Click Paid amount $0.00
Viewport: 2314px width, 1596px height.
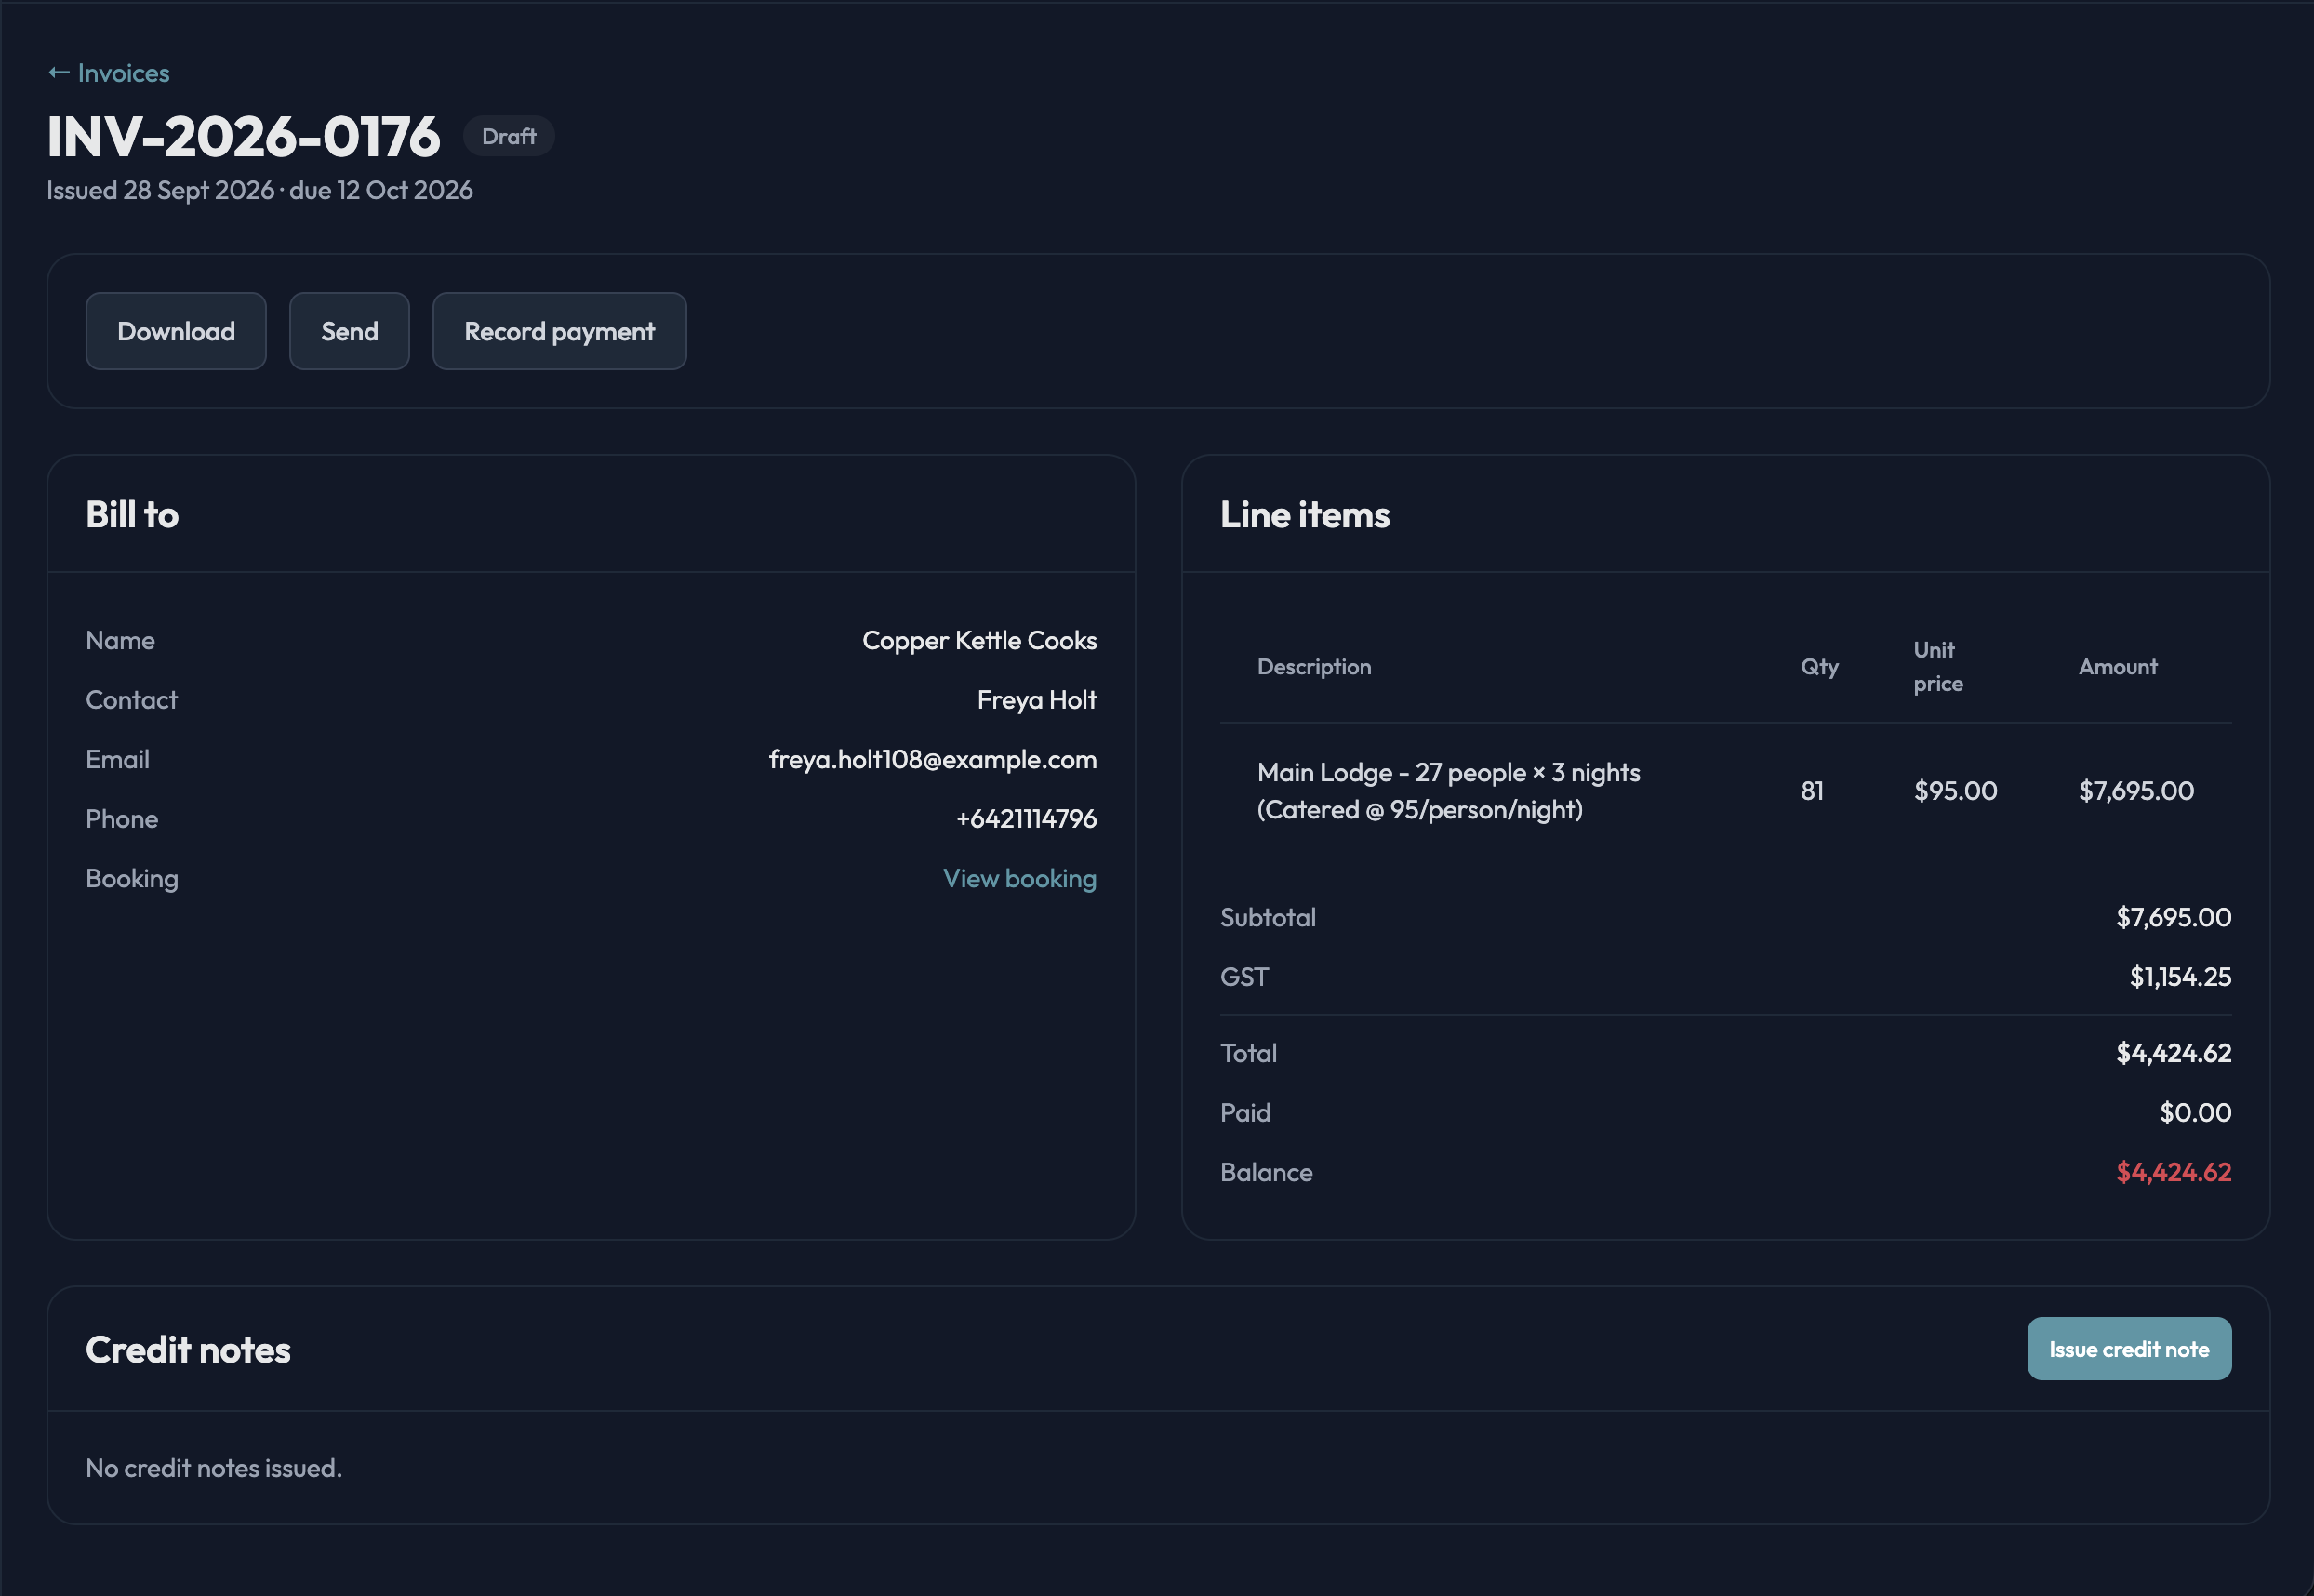[x=2195, y=1113]
